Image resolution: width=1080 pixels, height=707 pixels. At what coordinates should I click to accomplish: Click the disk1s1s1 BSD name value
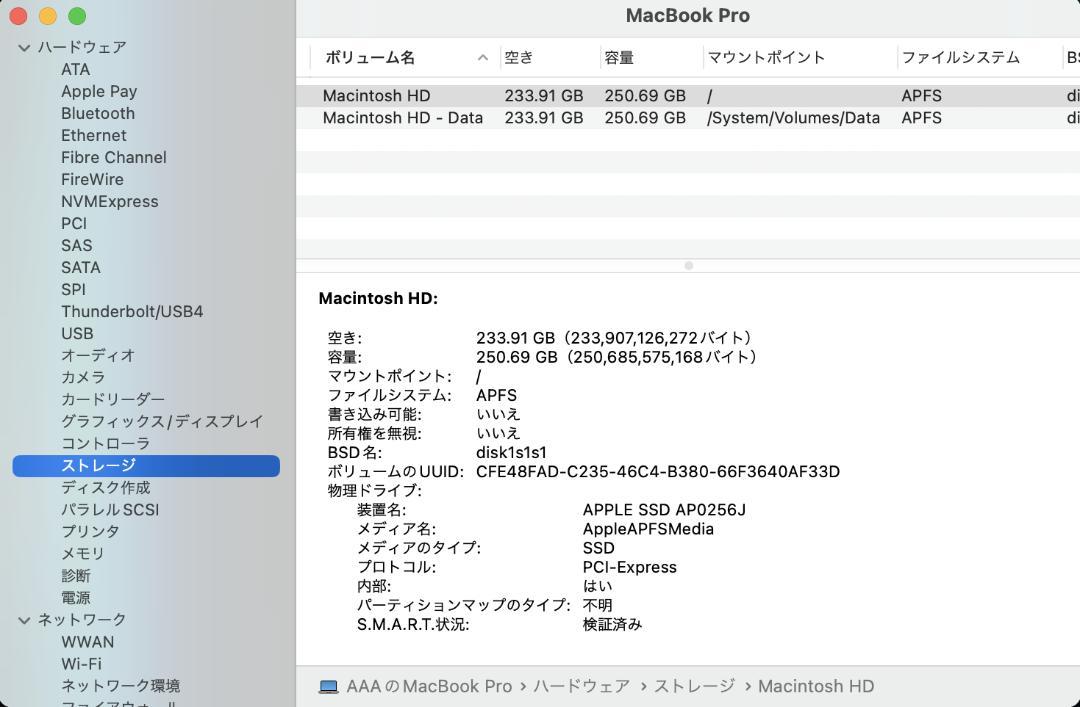(511, 453)
